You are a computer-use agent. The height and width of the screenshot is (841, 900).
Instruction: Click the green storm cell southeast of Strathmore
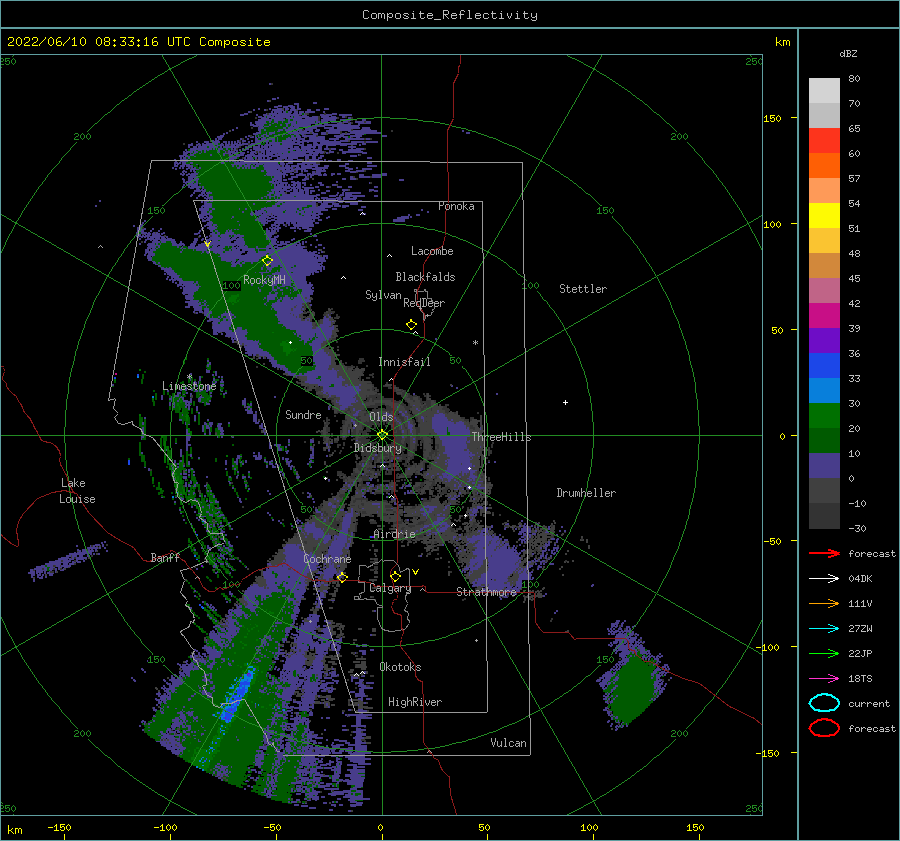click(631, 689)
